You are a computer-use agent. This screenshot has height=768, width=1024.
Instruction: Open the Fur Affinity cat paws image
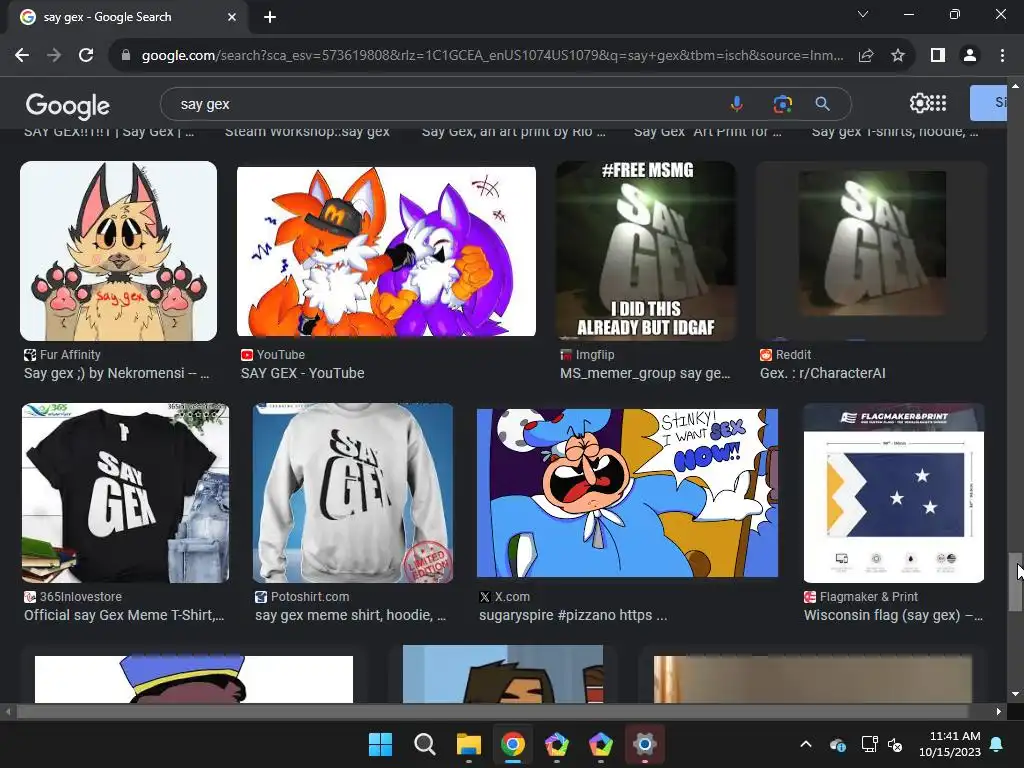tap(118, 251)
